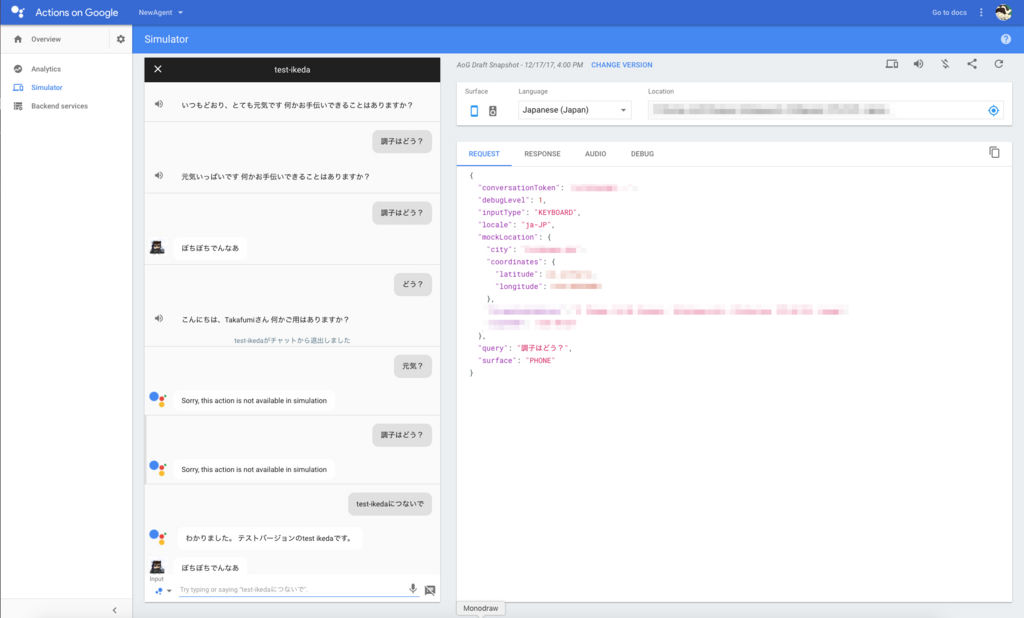
Task: Click the わかりました。テストバージョン response text
Action: click(x=269, y=538)
